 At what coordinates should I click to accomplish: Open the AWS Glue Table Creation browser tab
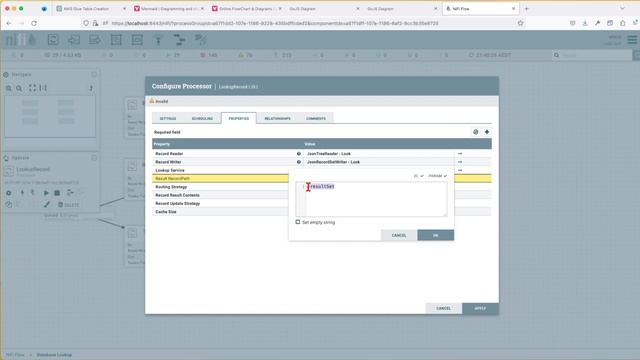coord(91,9)
